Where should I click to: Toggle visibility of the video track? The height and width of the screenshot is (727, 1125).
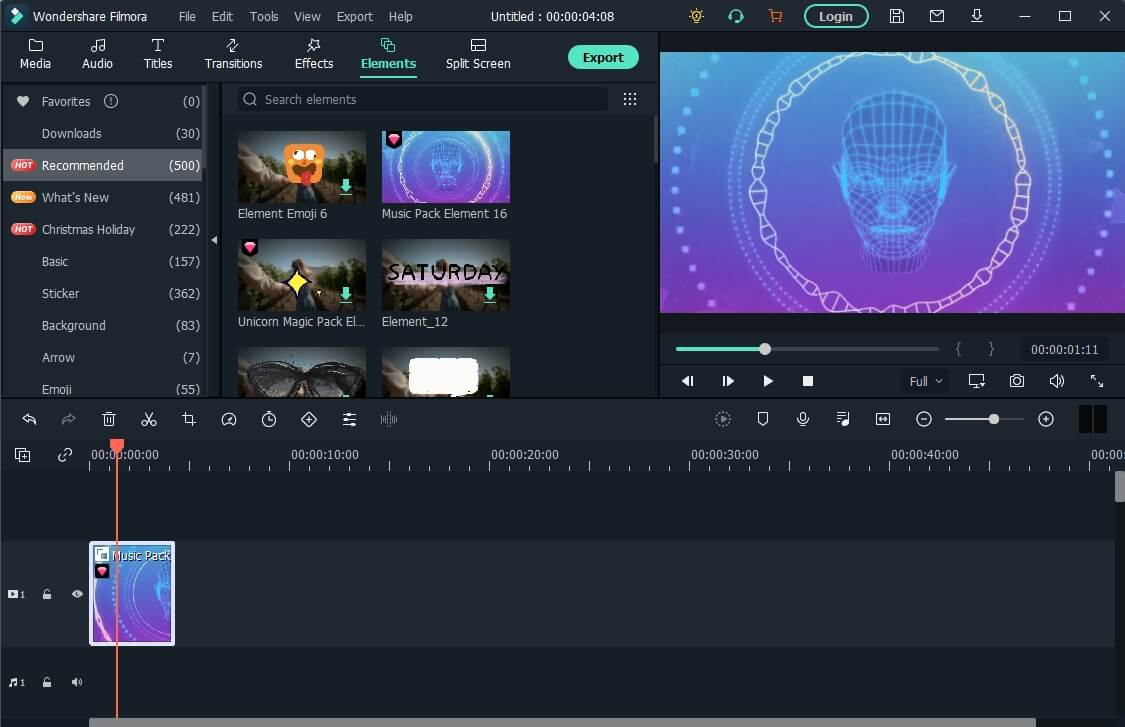77,594
